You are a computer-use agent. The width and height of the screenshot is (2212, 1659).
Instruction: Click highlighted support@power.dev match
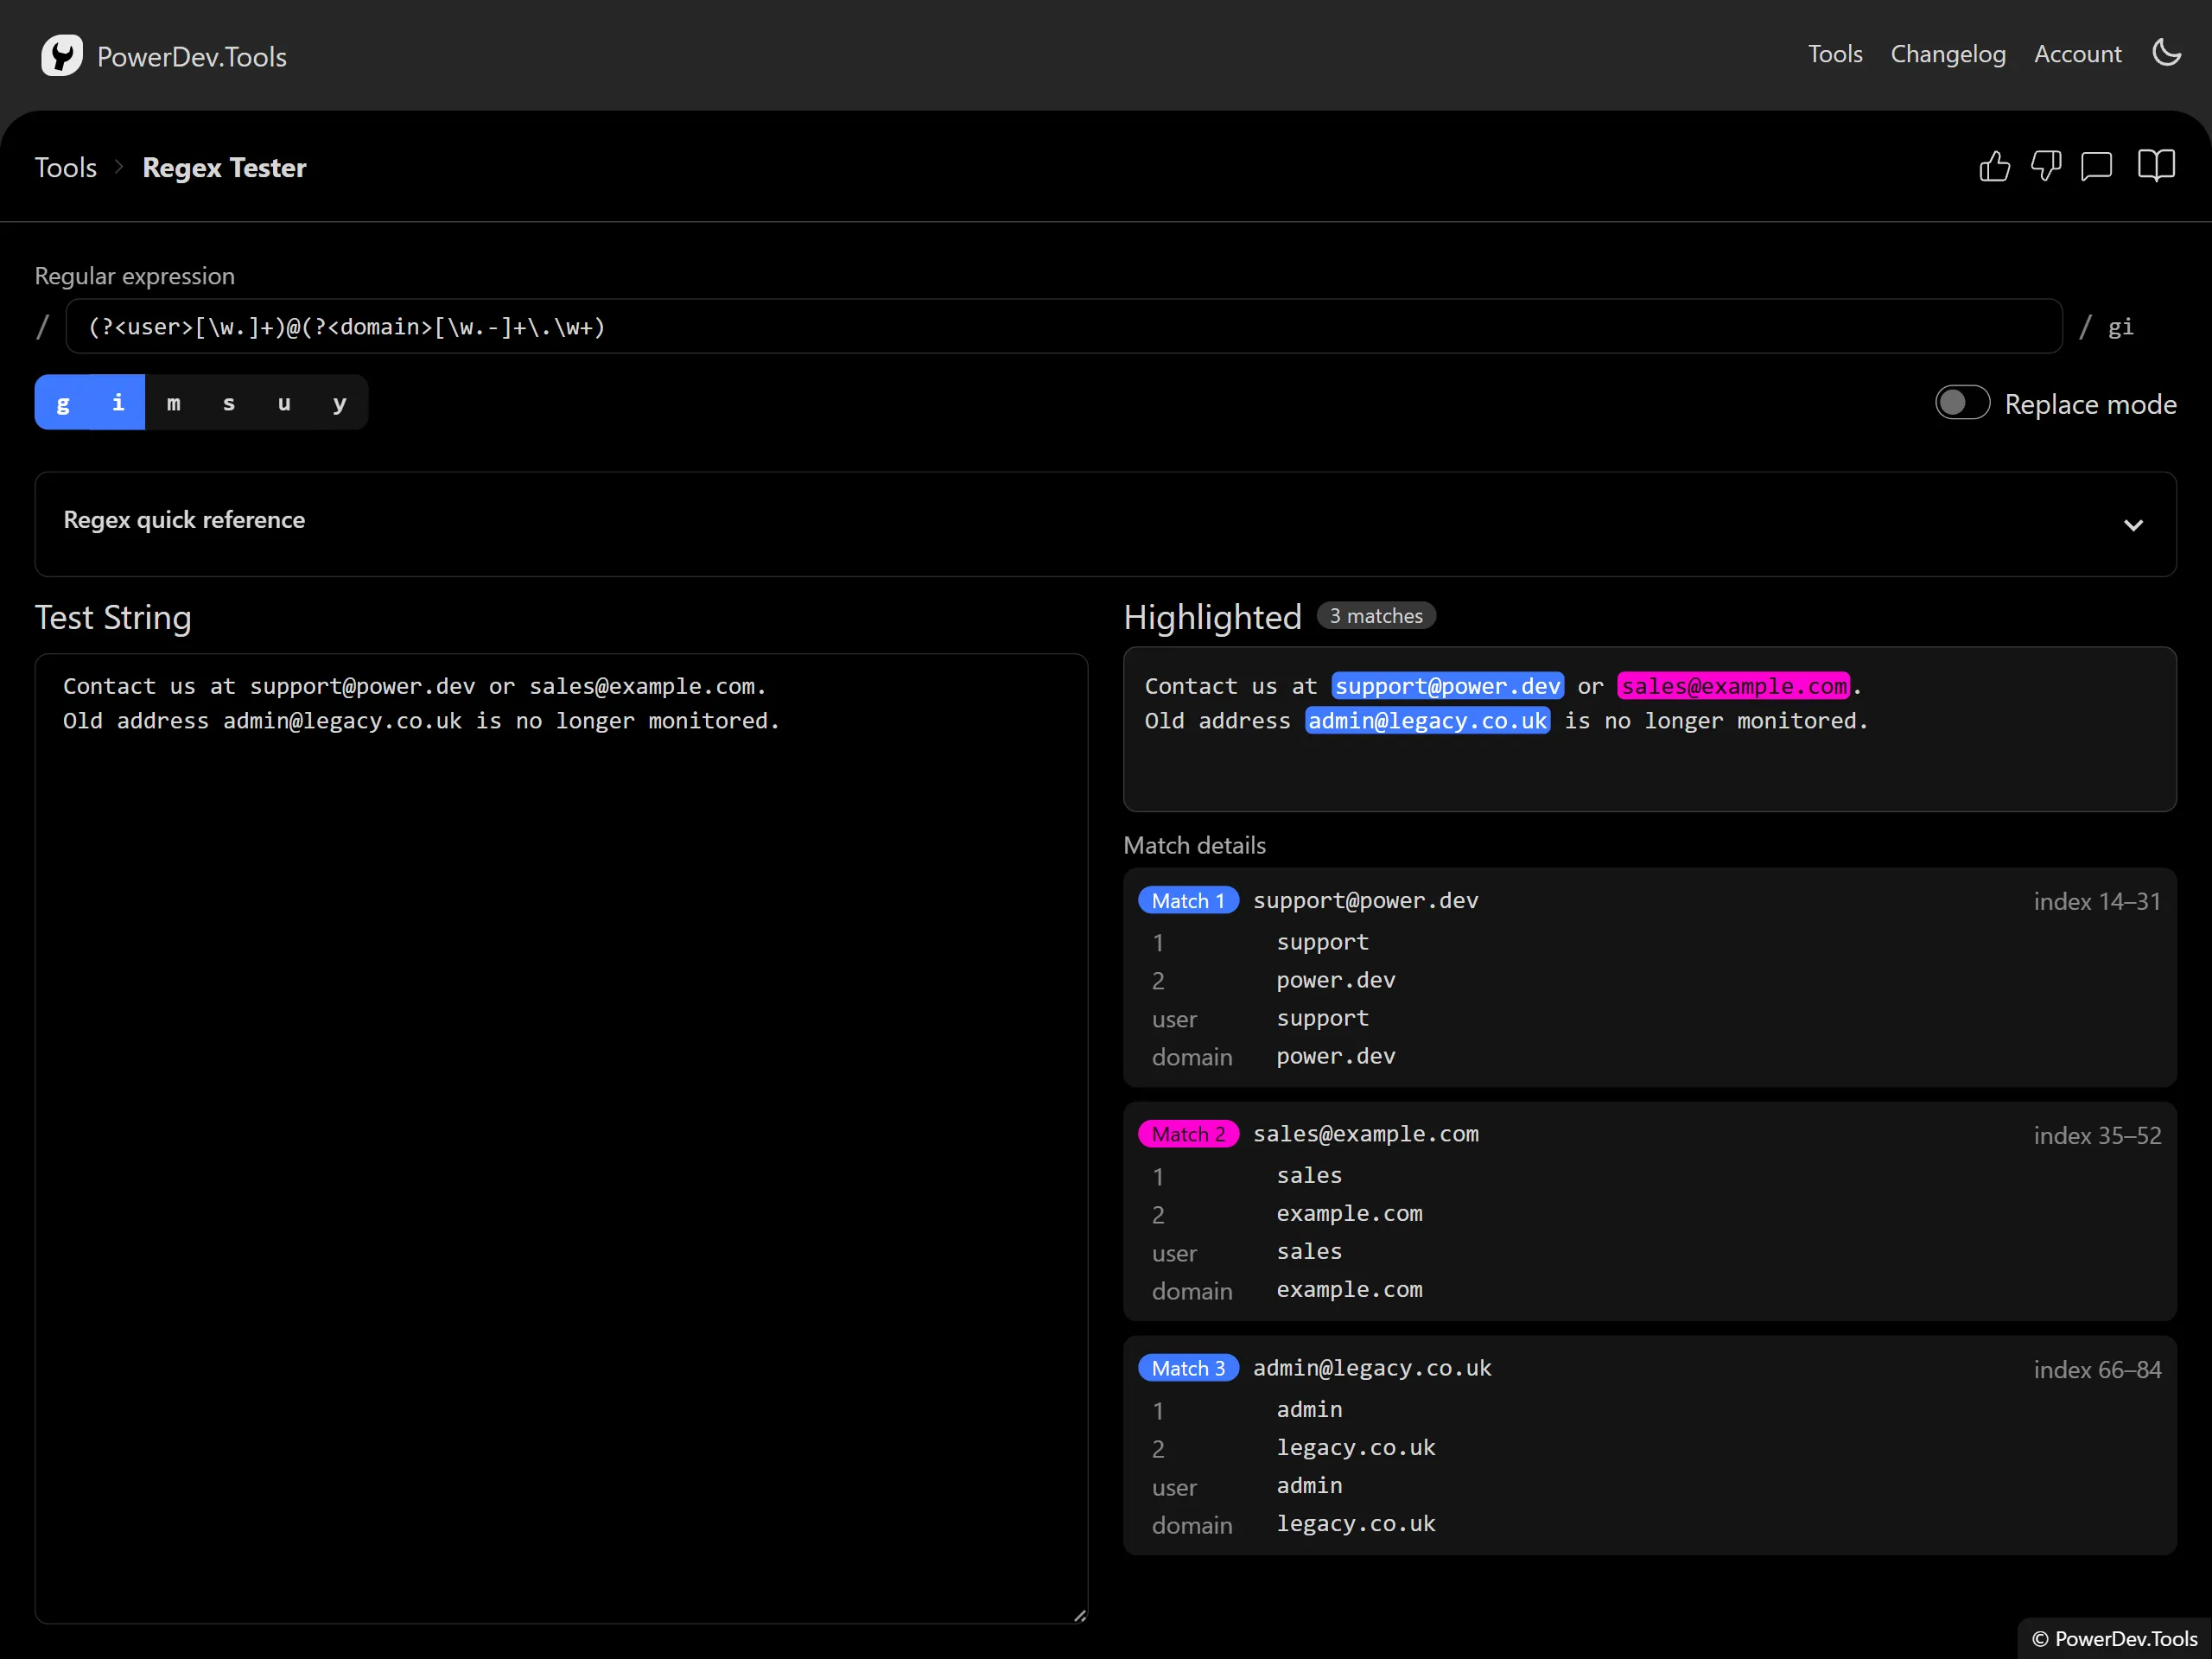1447,686
